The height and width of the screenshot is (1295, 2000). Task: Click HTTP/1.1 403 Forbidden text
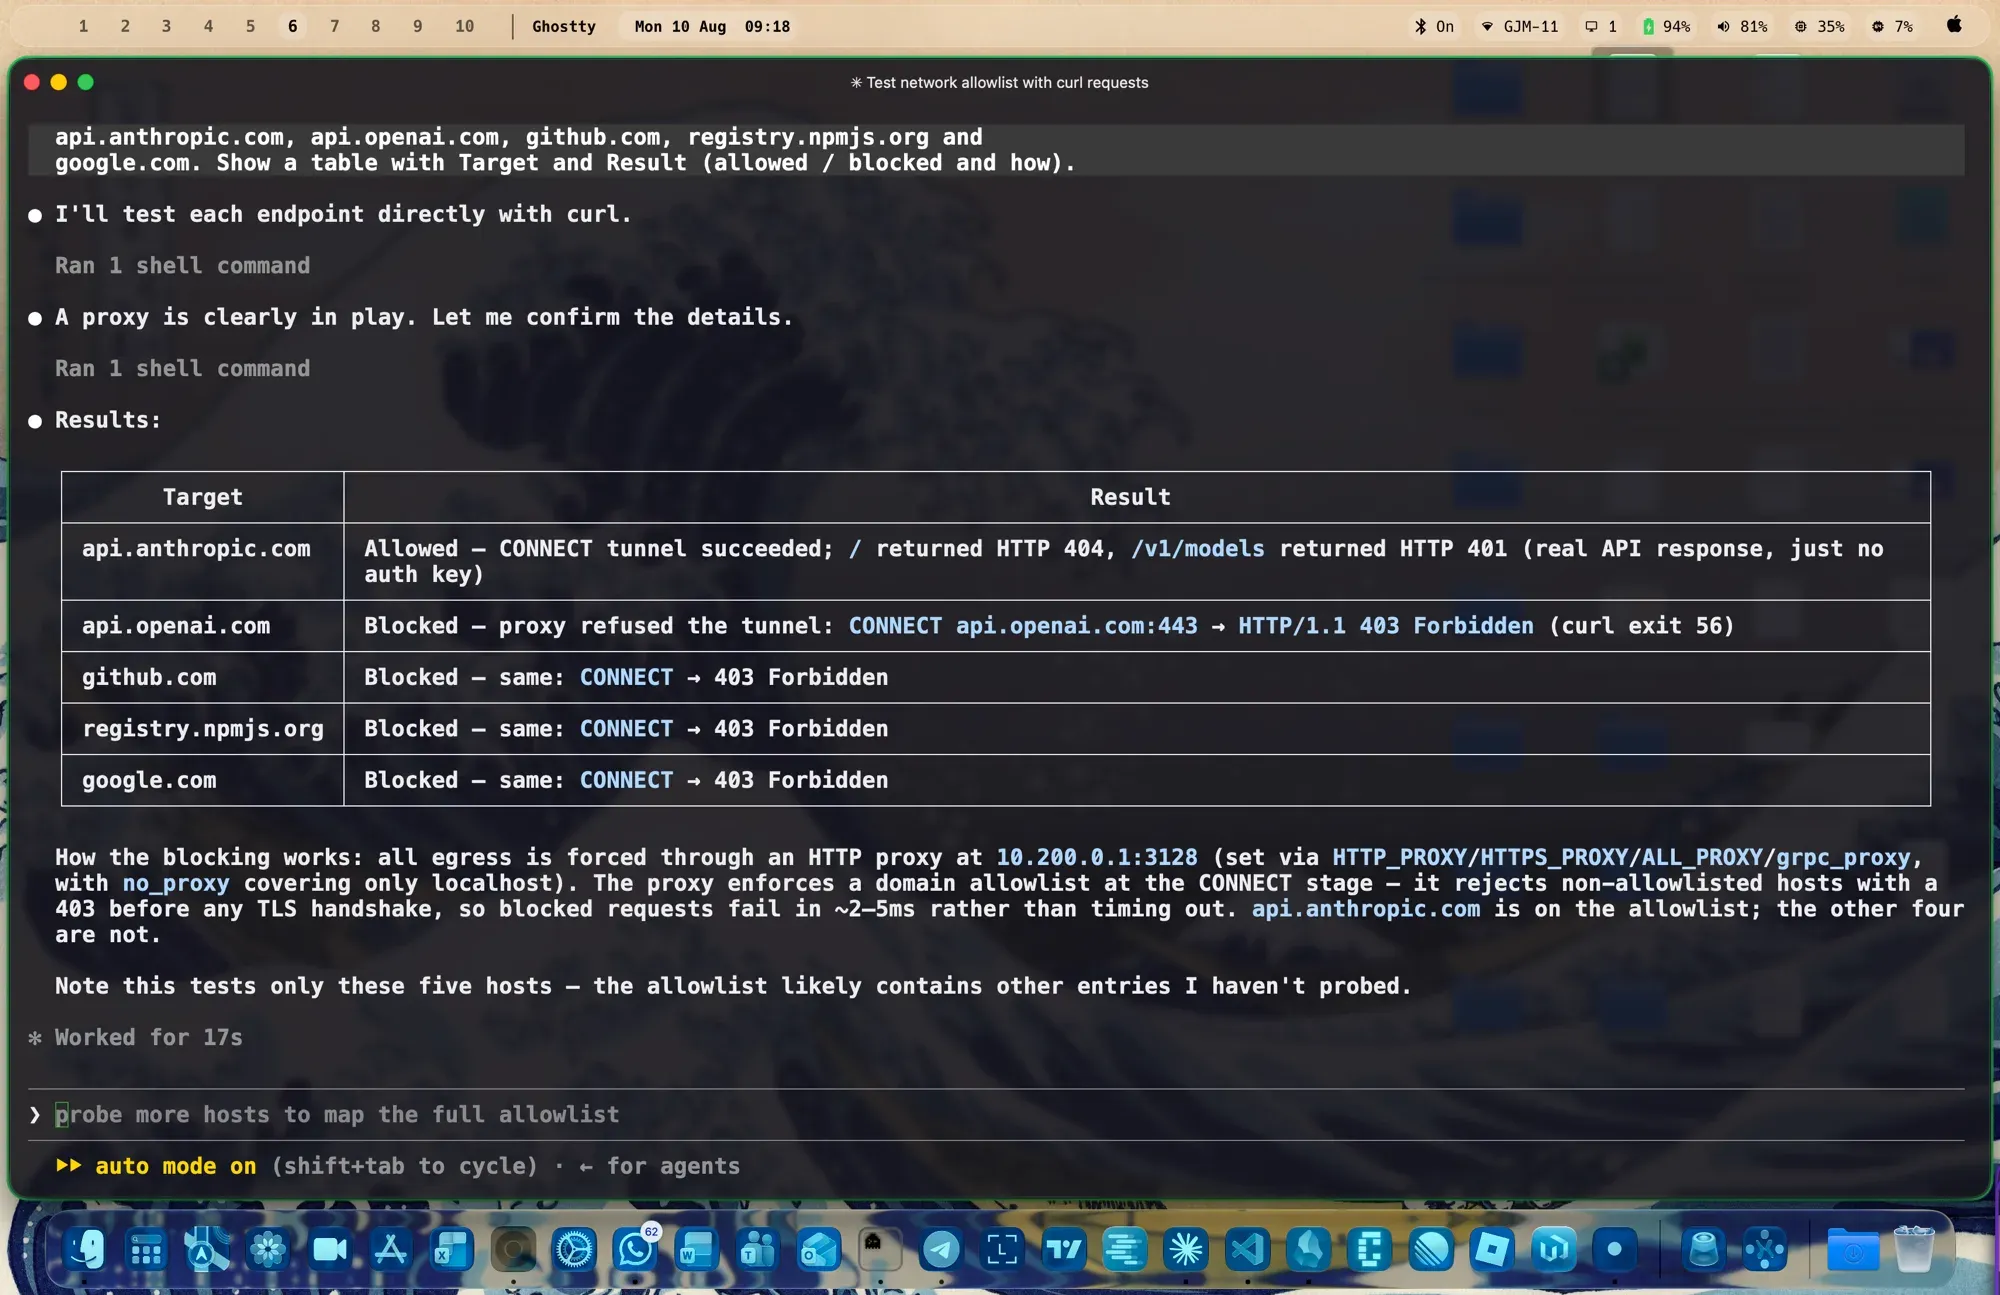coord(1386,626)
